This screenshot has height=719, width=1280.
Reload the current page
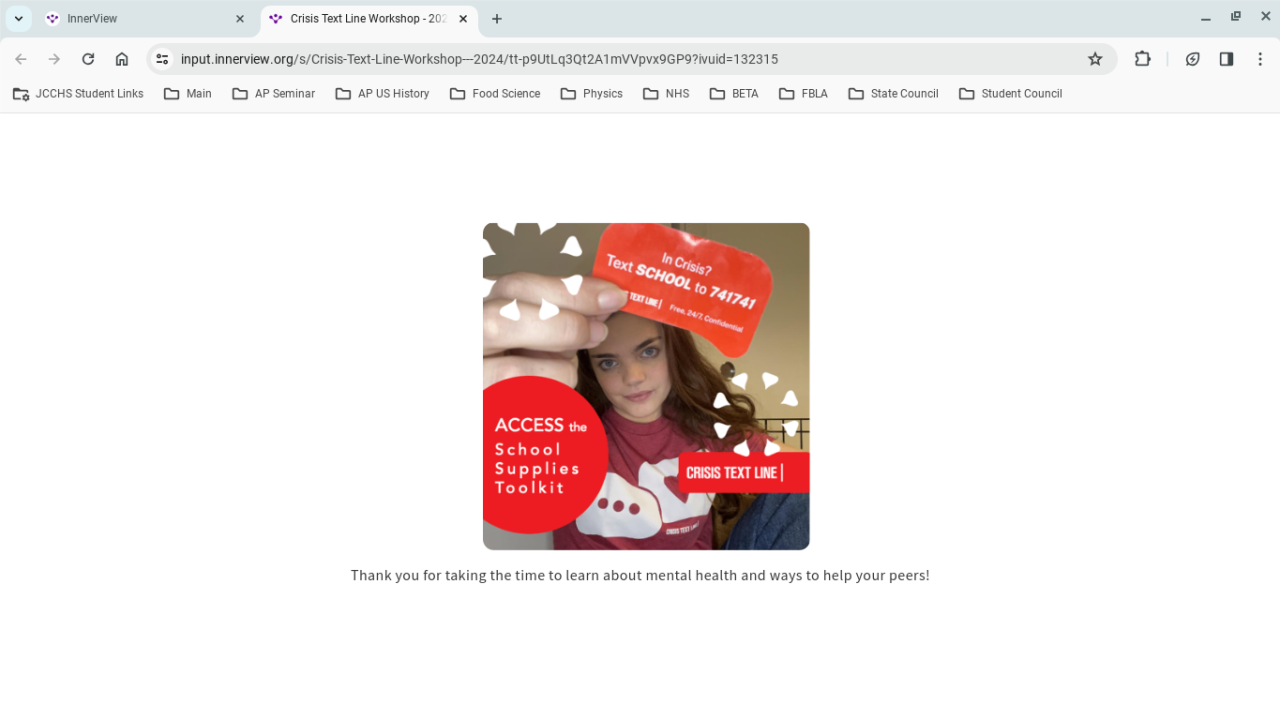88,59
